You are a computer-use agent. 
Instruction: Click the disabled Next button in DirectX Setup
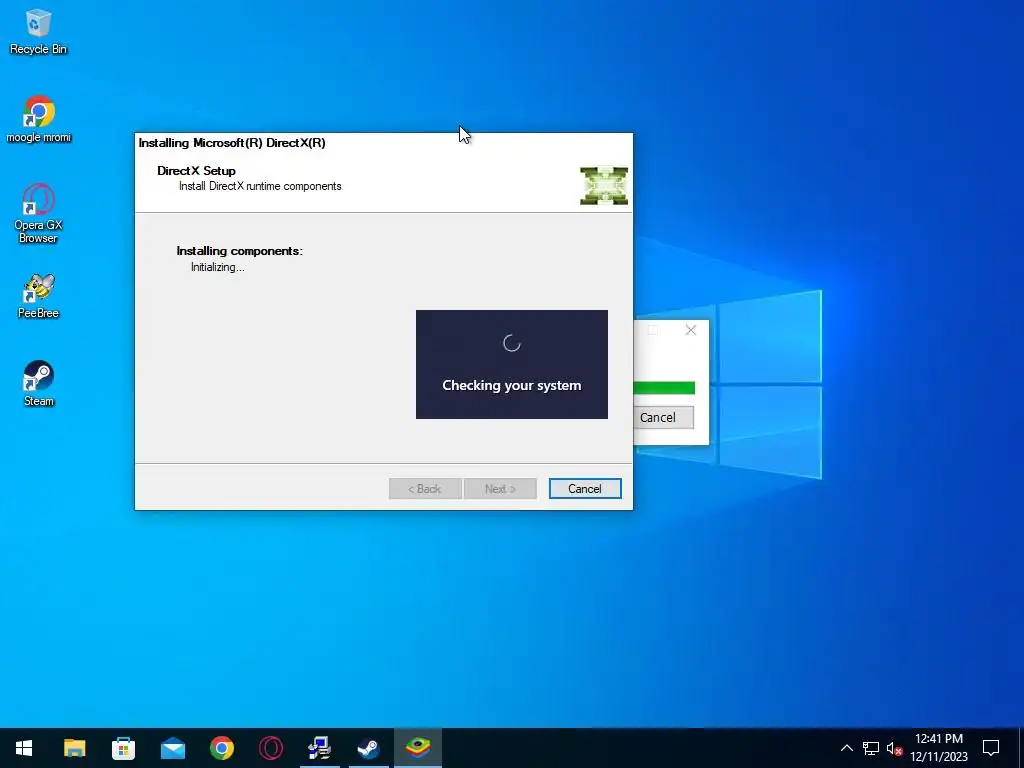click(500, 488)
